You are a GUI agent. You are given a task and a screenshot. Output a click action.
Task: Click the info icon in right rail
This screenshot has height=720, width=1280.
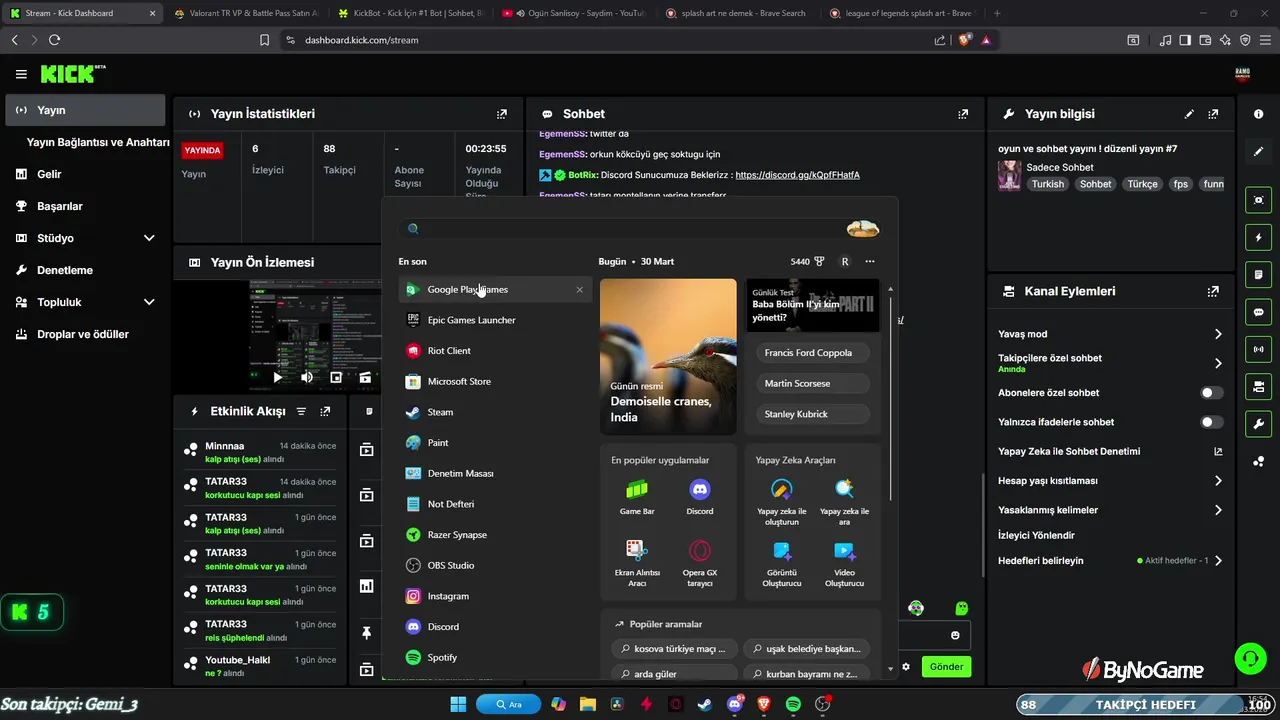[1259, 115]
